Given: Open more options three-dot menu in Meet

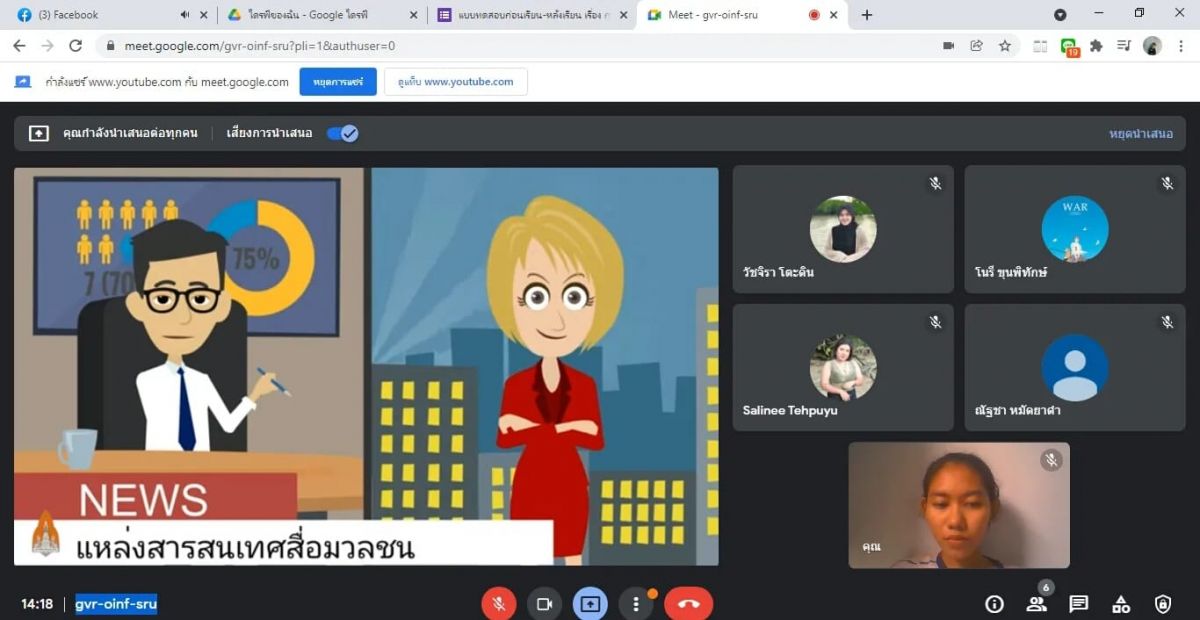Looking at the screenshot, I should tap(636, 604).
